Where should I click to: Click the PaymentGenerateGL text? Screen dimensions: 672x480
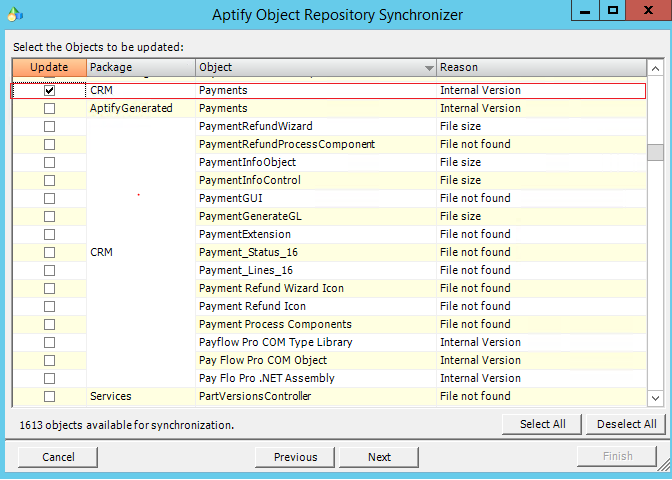pyautogui.click(x=250, y=216)
